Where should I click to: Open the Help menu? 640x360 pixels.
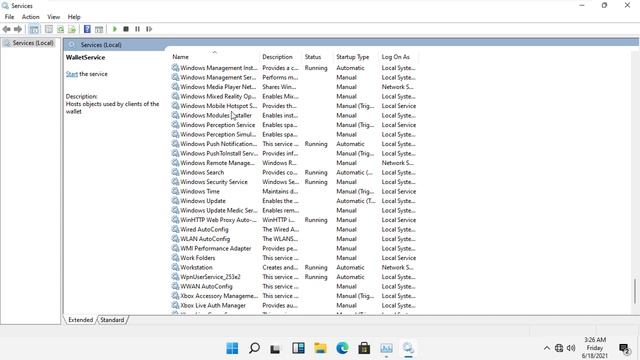tap(74, 17)
